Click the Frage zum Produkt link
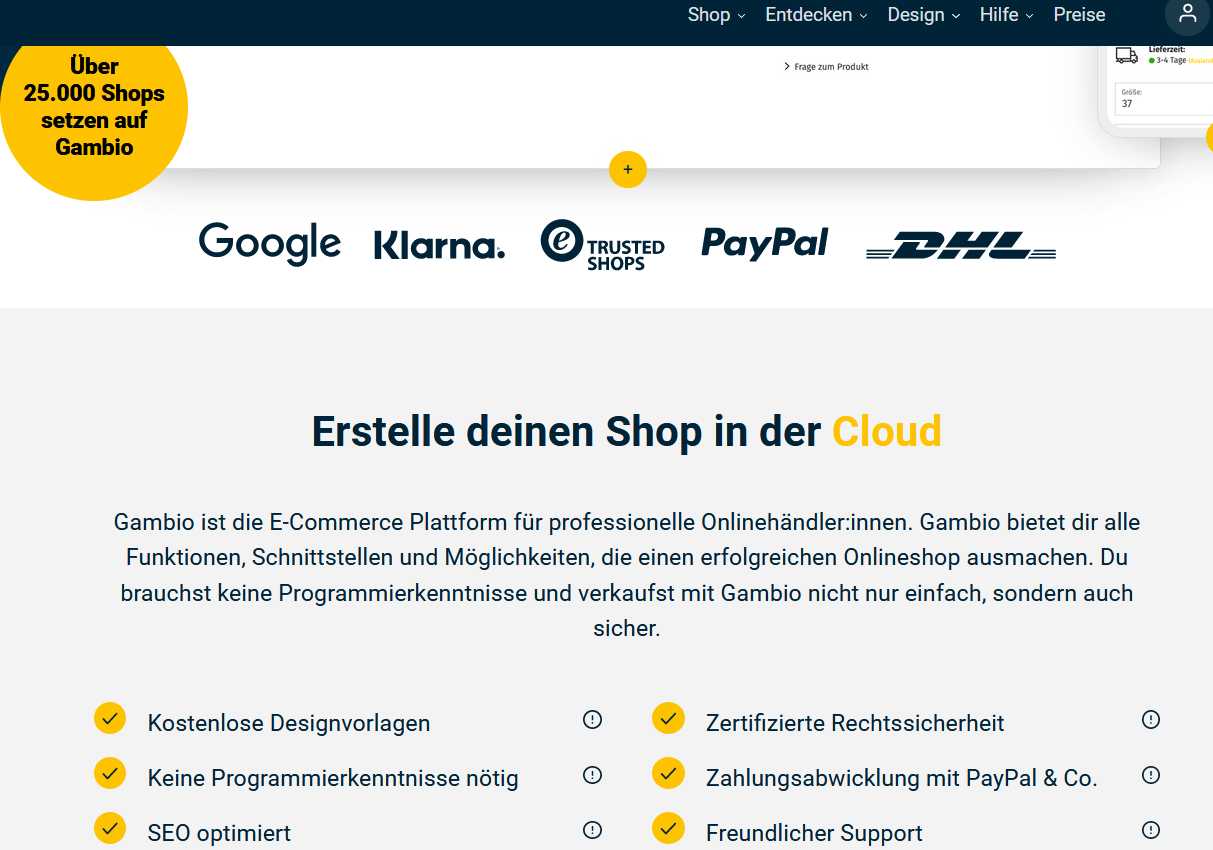 (x=826, y=67)
